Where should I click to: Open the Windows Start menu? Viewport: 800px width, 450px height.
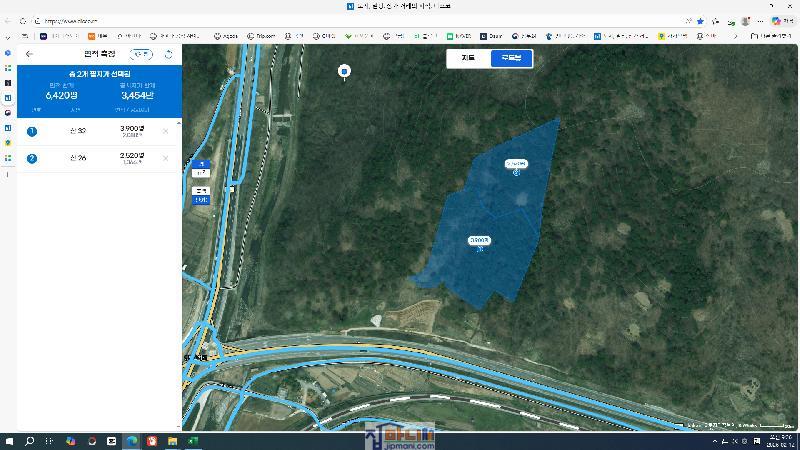click(10, 441)
